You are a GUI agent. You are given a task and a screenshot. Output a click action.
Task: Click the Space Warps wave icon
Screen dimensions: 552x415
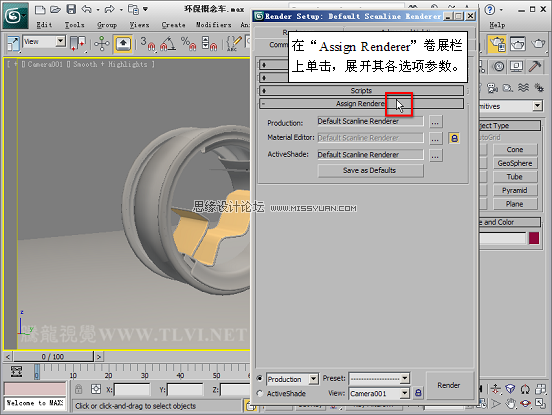click(x=523, y=87)
